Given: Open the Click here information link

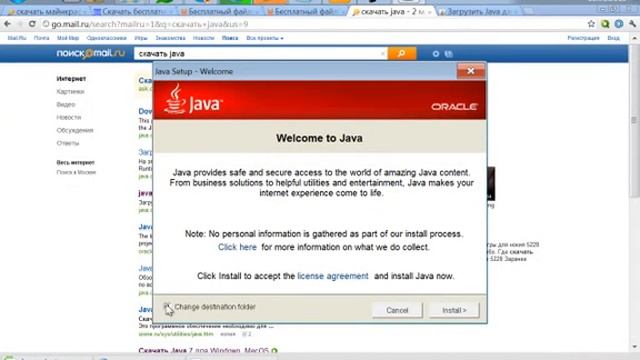Looking at the screenshot, I should click(237, 247).
